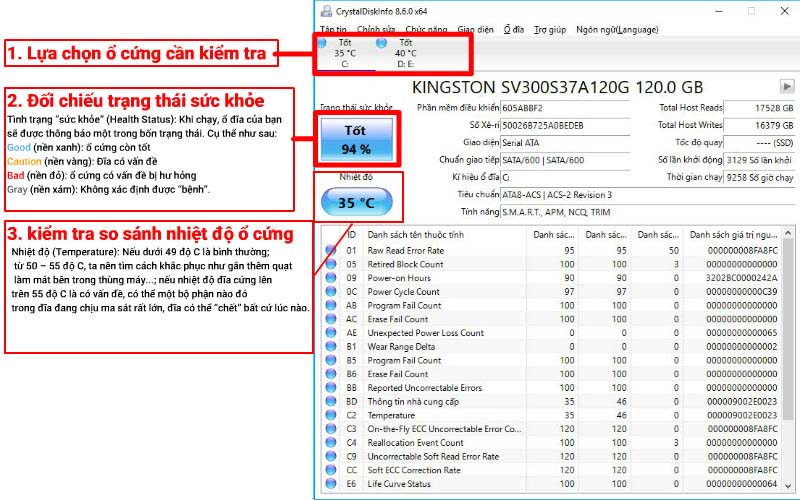Select the Temperature attribute name
Screen dimensions: 800x500
pyautogui.click(x=391, y=415)
